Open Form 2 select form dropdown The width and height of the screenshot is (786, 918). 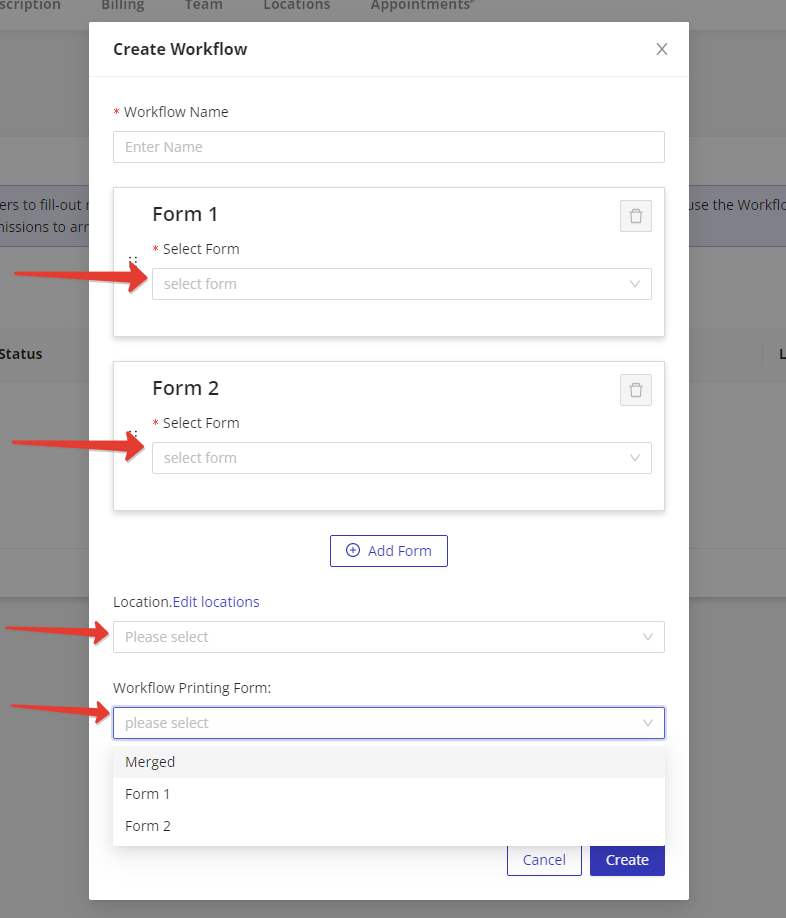click(x=401, y=458)
